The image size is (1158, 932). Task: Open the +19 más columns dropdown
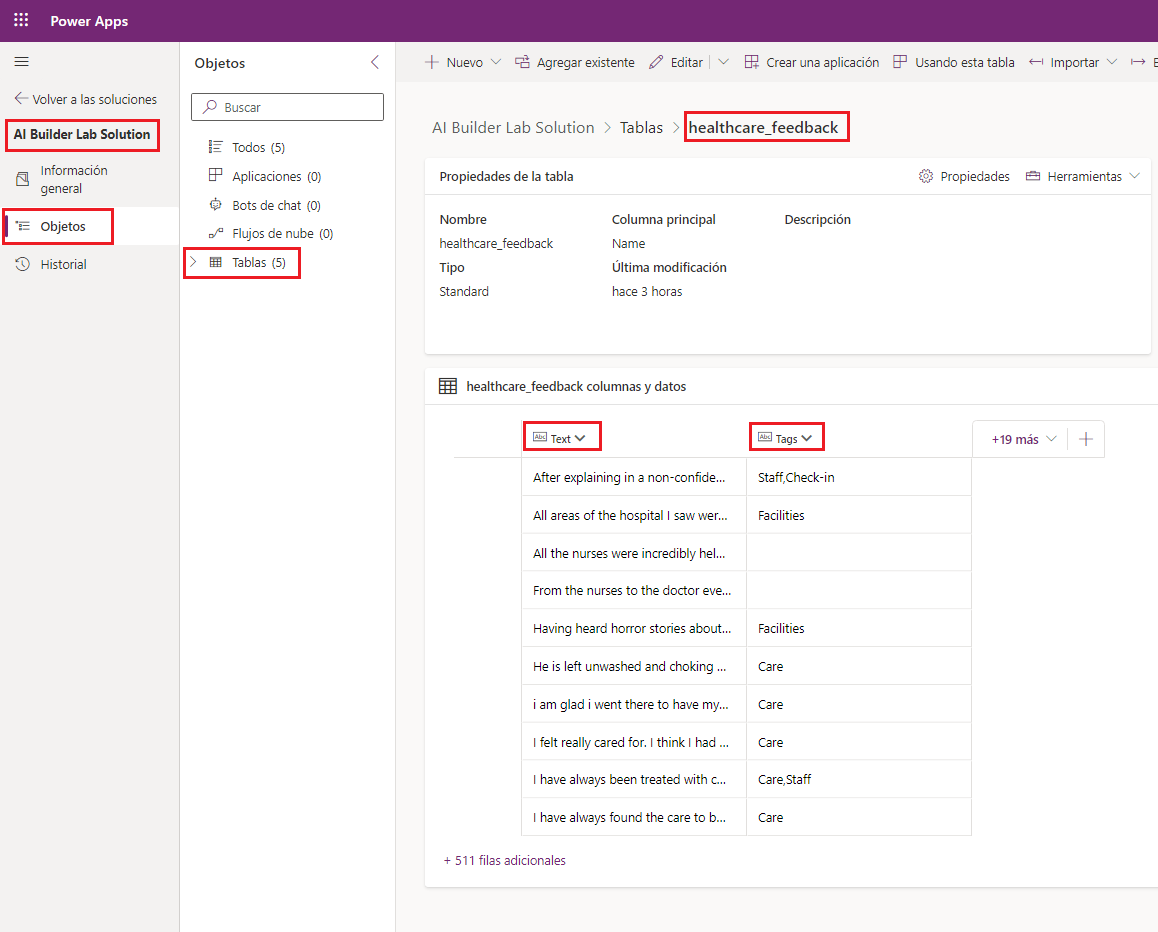(1024, 439)
